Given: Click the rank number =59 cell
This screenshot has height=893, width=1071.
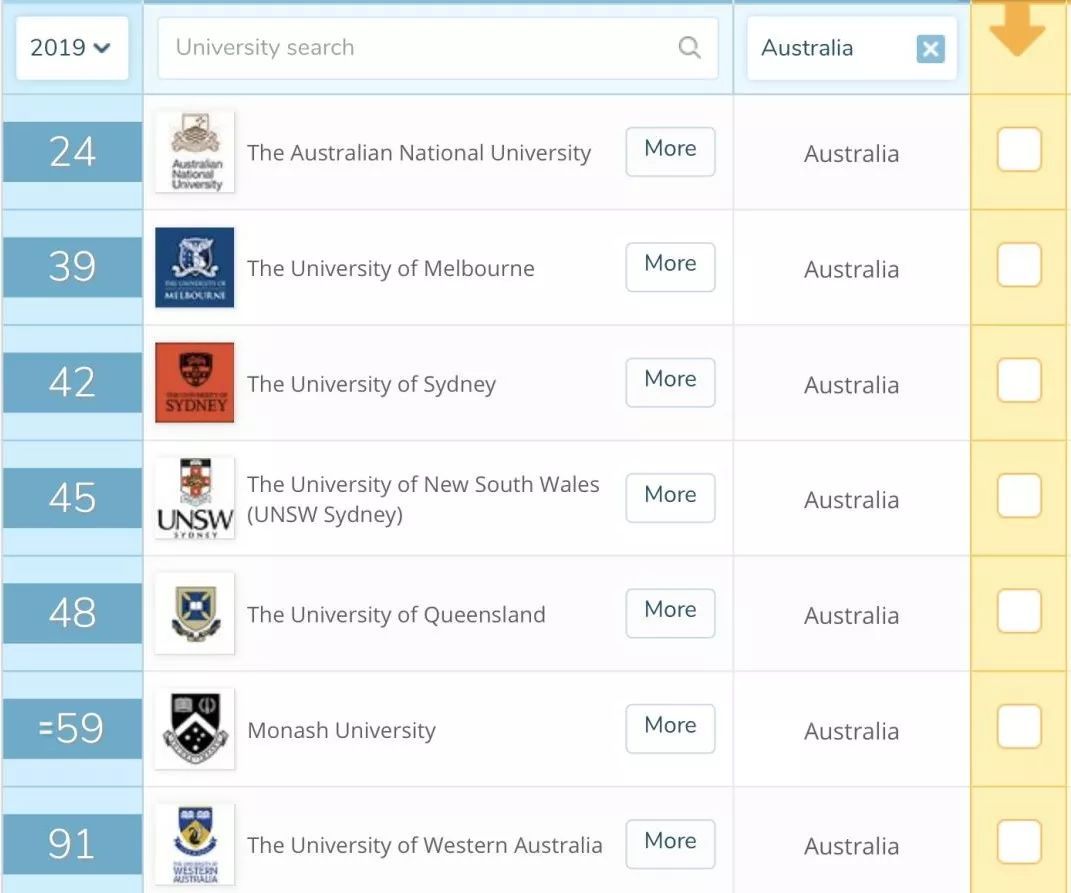Looking at the screenshot, I should [72, 729].
